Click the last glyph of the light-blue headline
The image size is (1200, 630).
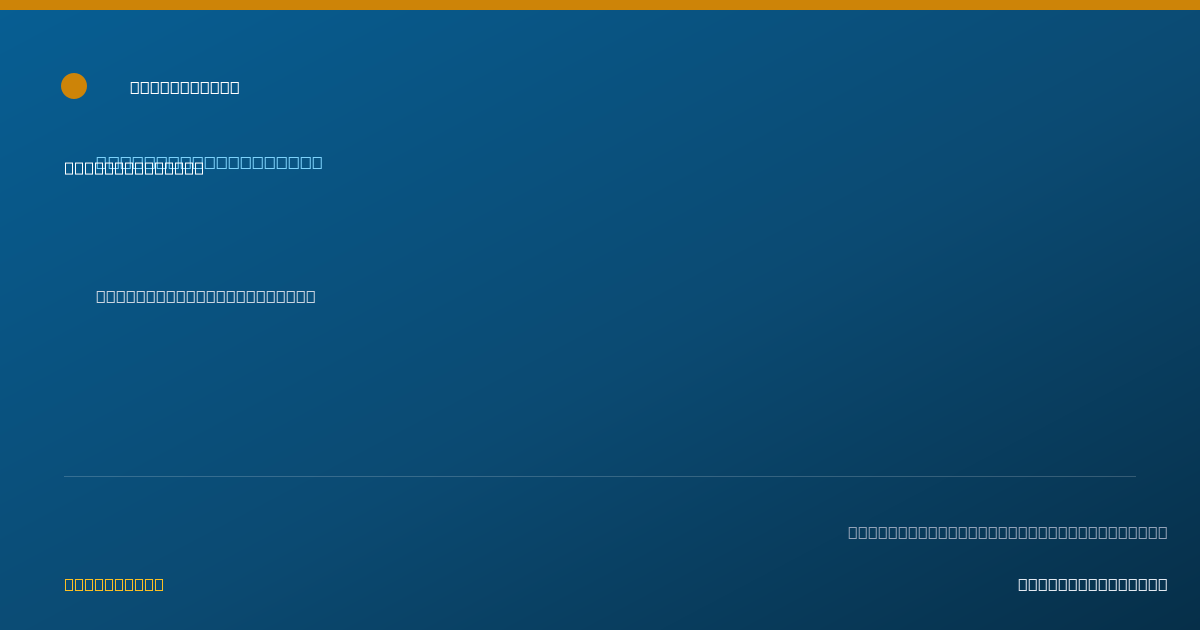tap(317, 162)
